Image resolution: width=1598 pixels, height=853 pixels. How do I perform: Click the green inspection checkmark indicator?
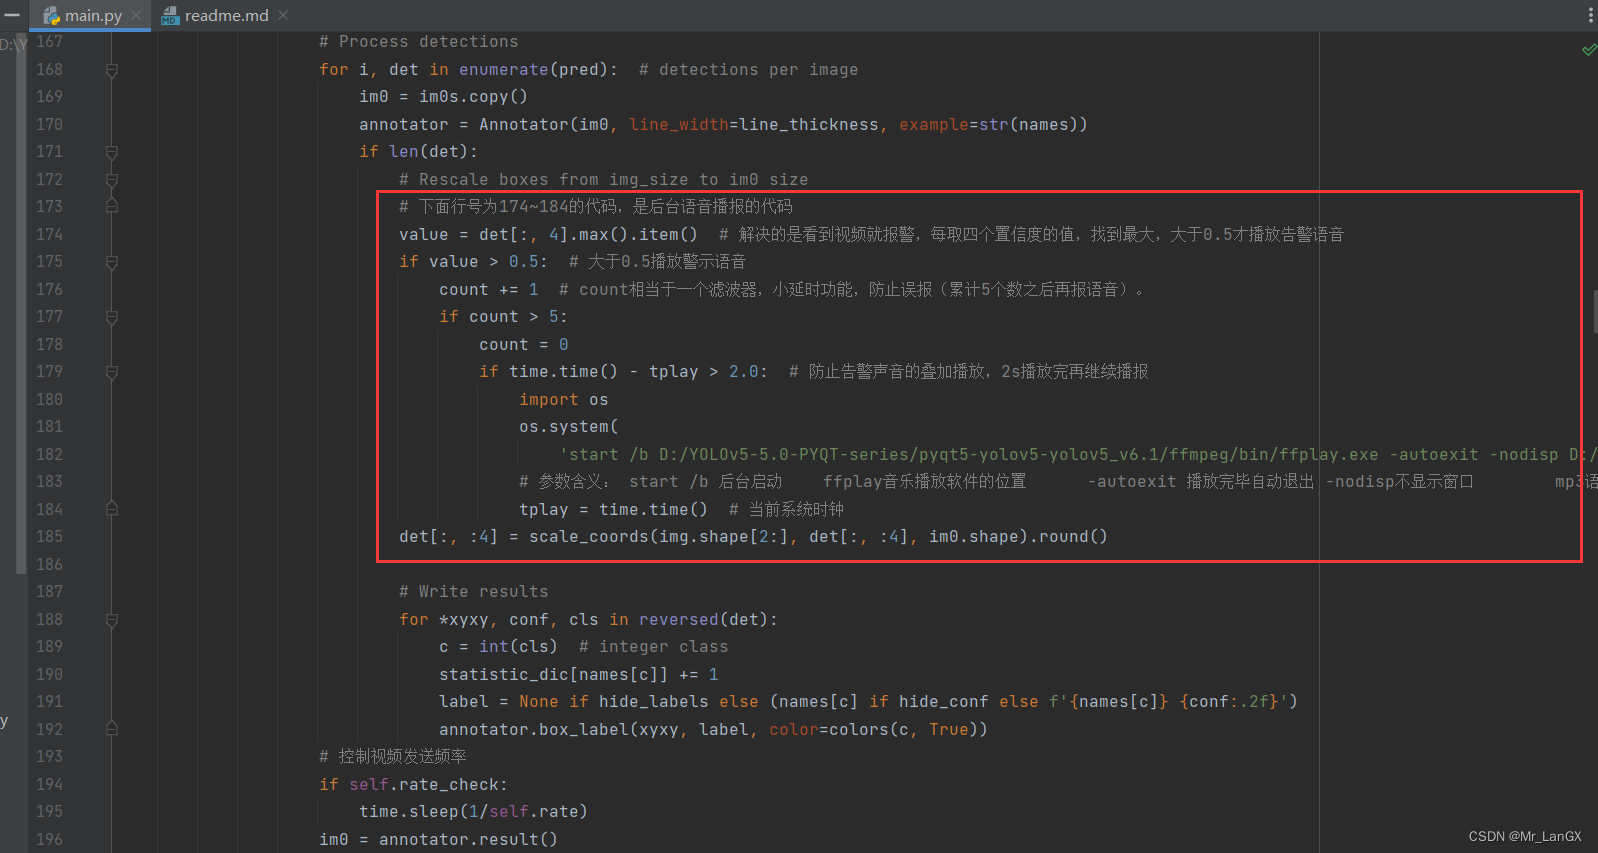click(1589, 49)
